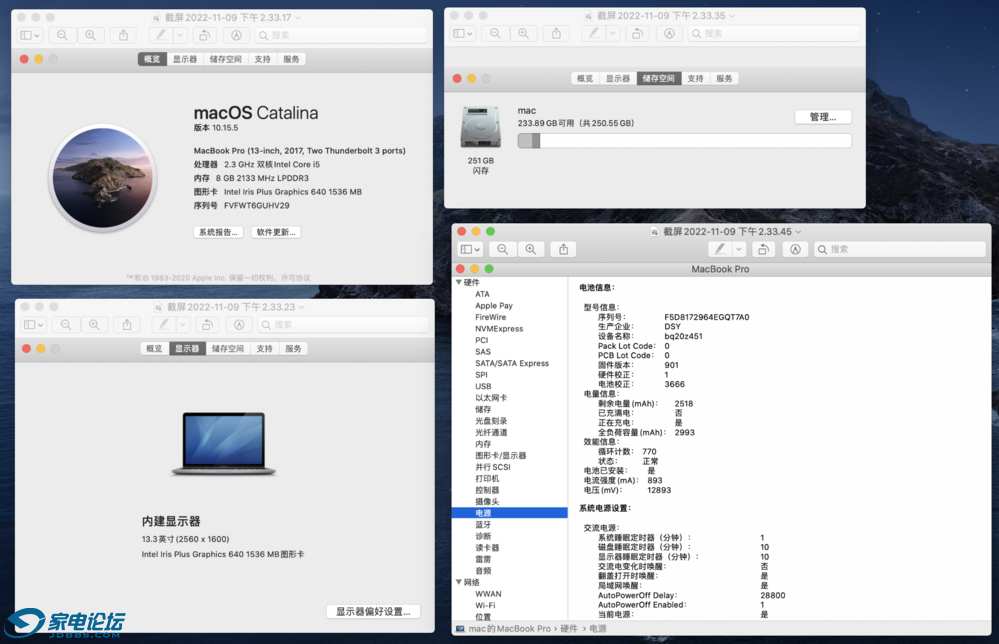The height and width of the screenshot is (644, 999).
Task: Select NVMExpress in the hardware list
Action: (499, 329)
